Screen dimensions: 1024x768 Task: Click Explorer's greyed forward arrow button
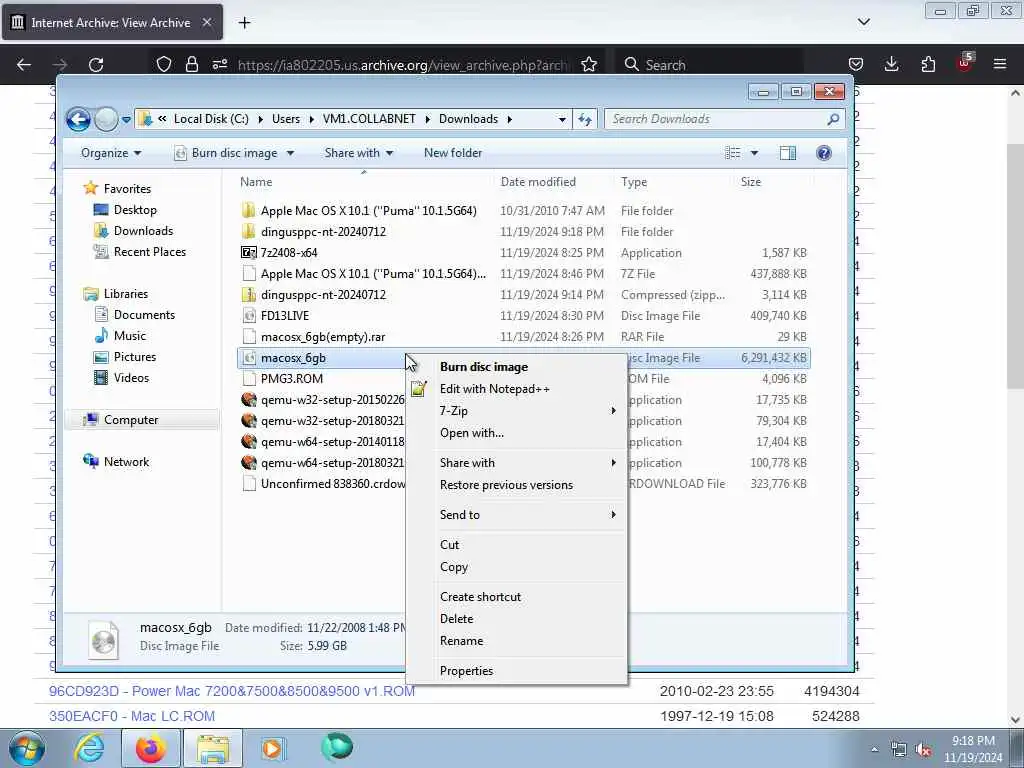point(106,120)
